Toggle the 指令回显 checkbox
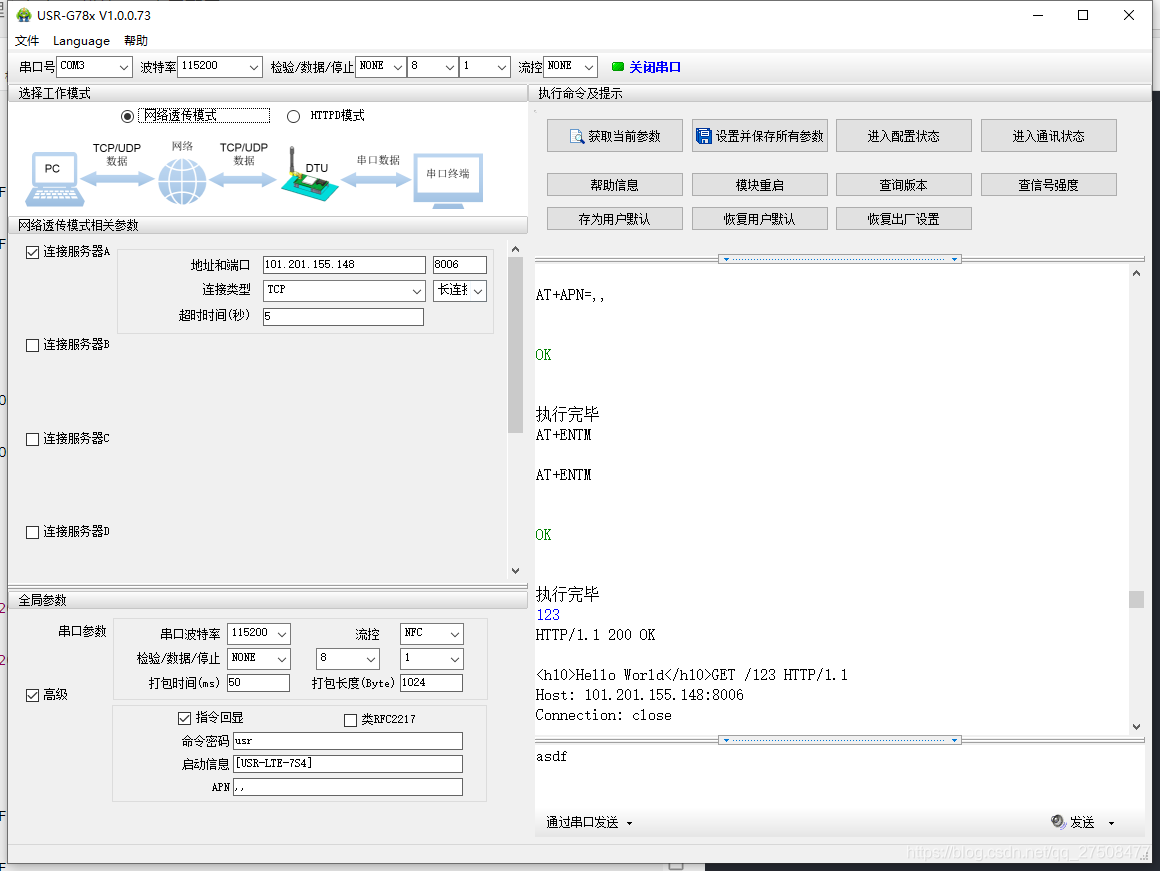This screenshot has height=871, width=1160. 186,717
